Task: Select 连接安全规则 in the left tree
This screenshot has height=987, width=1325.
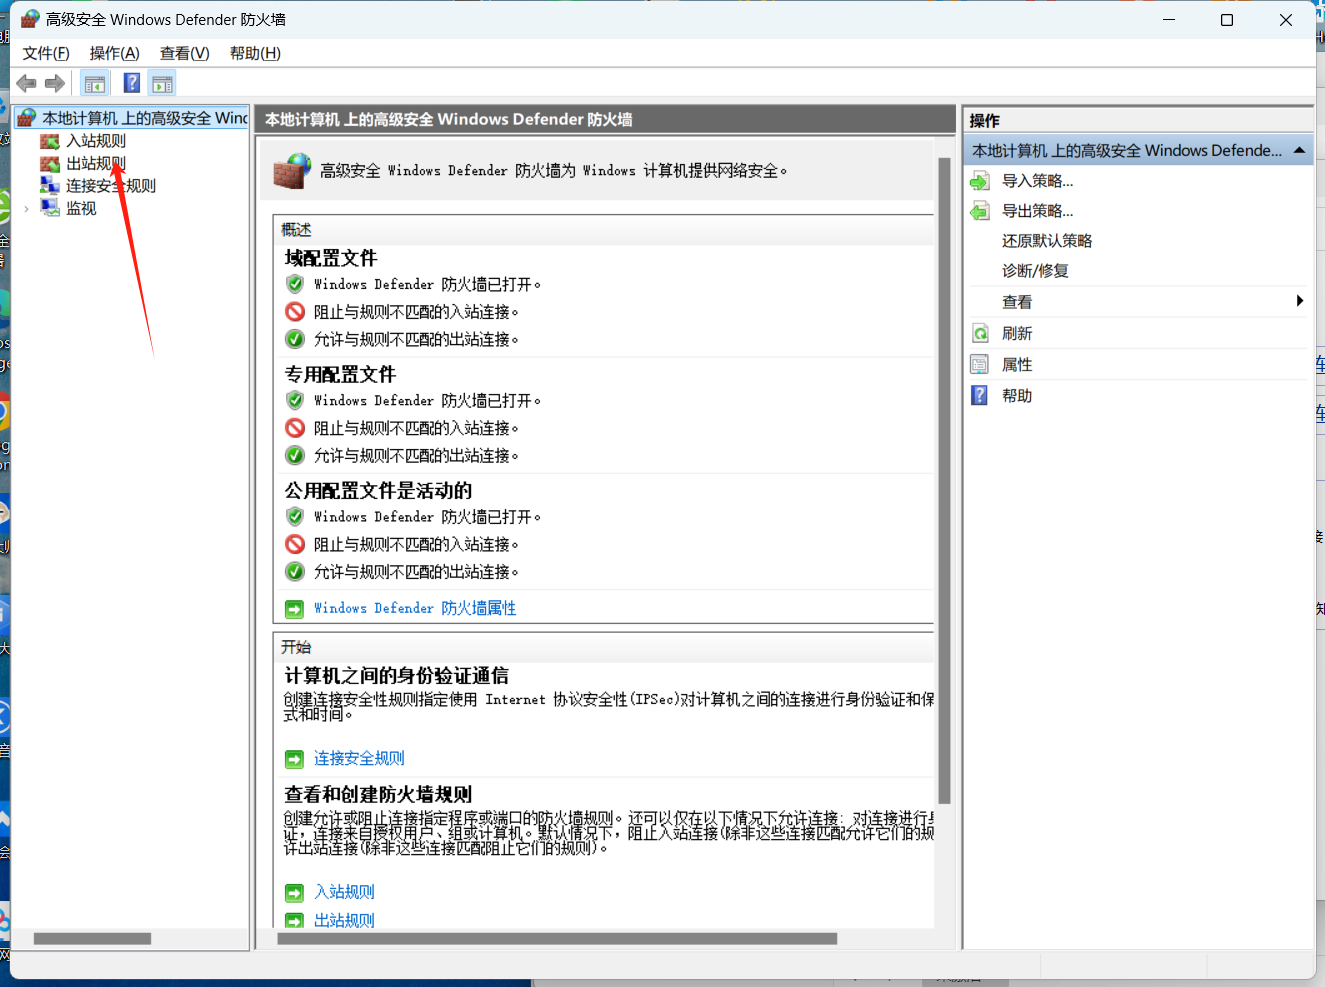Action: tap(111, 185)
